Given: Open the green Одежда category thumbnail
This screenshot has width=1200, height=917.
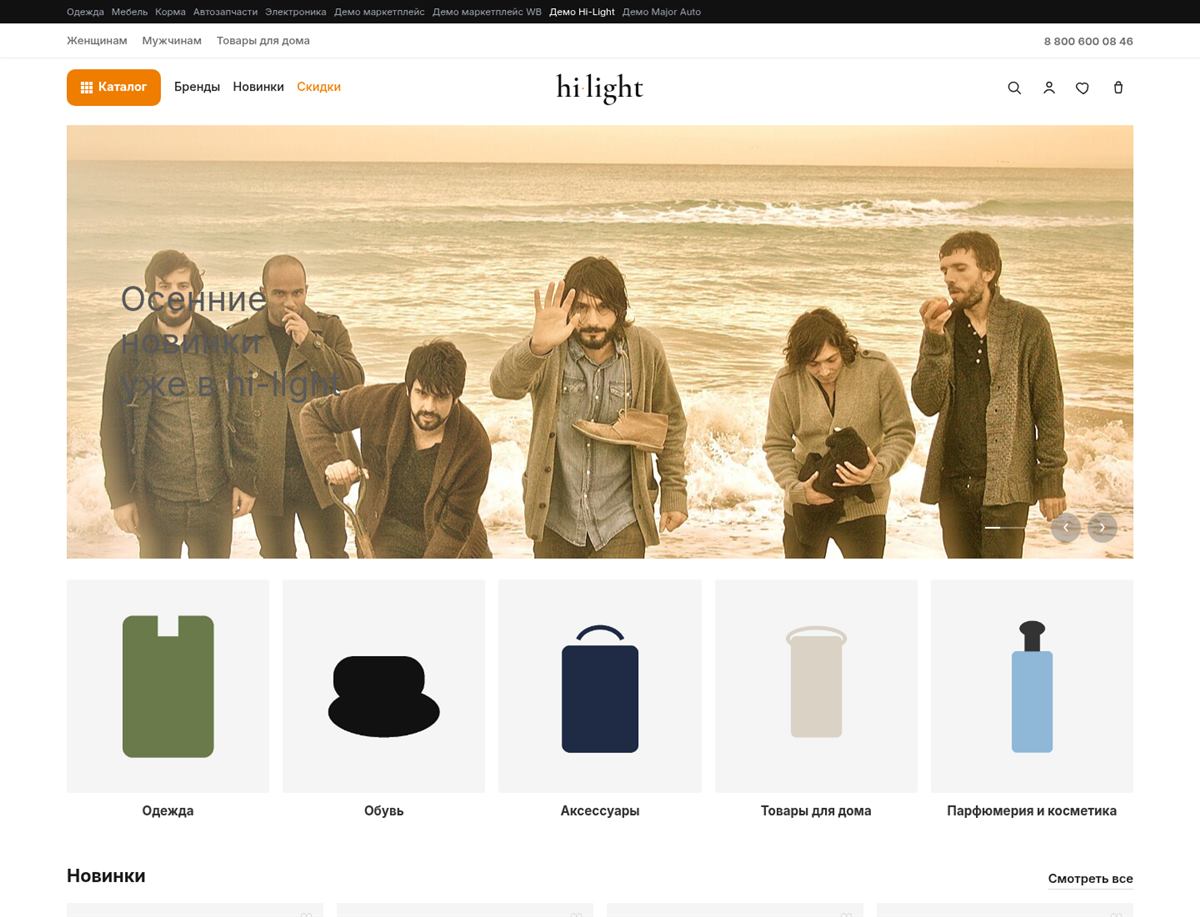Looking at the screenshot, I should (x=168, y=686).
